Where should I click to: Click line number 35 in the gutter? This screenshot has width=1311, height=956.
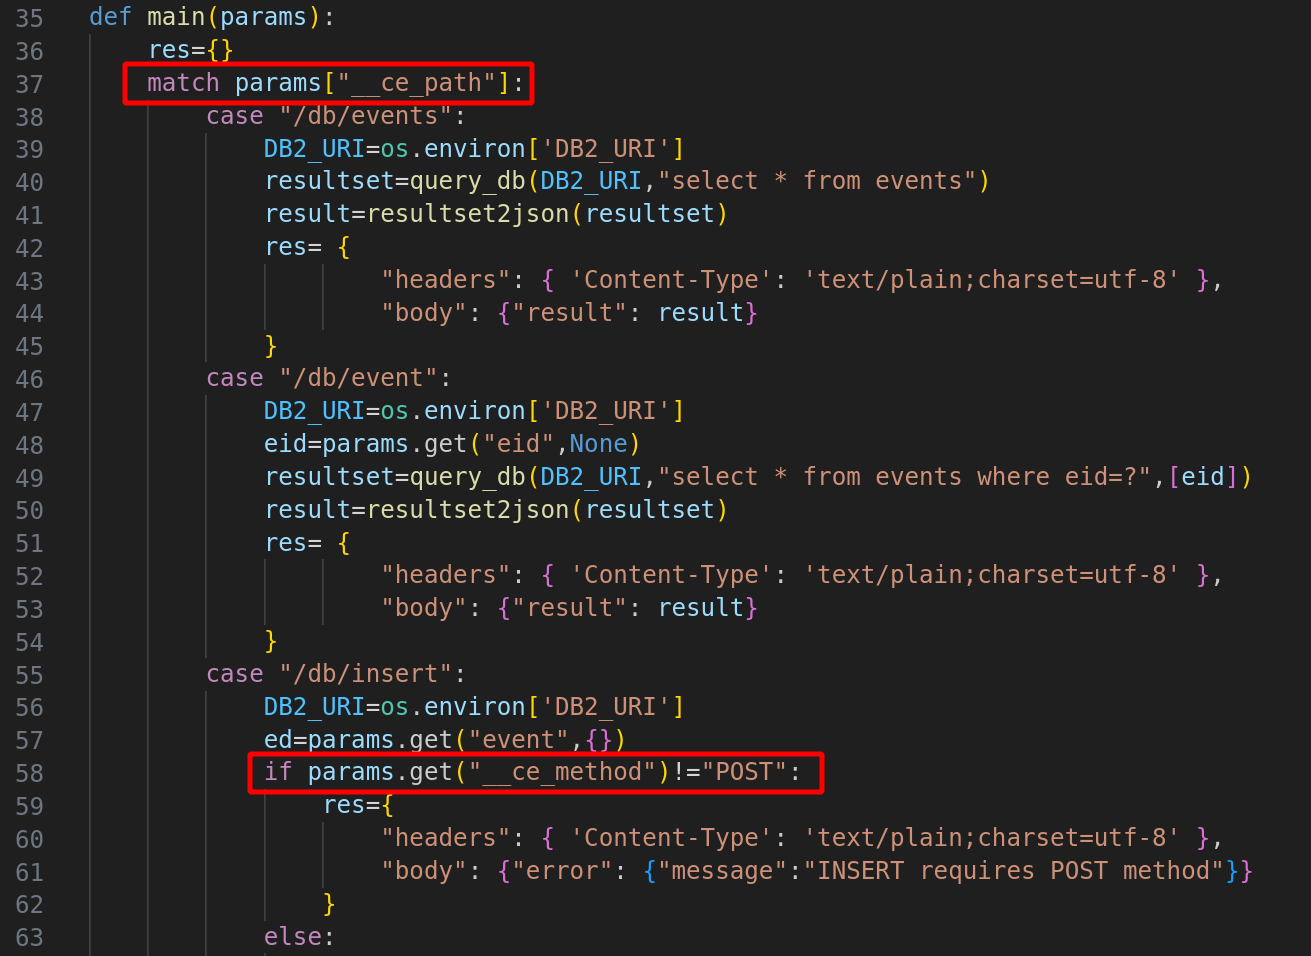pyautogui.click(x=29, y=18)
